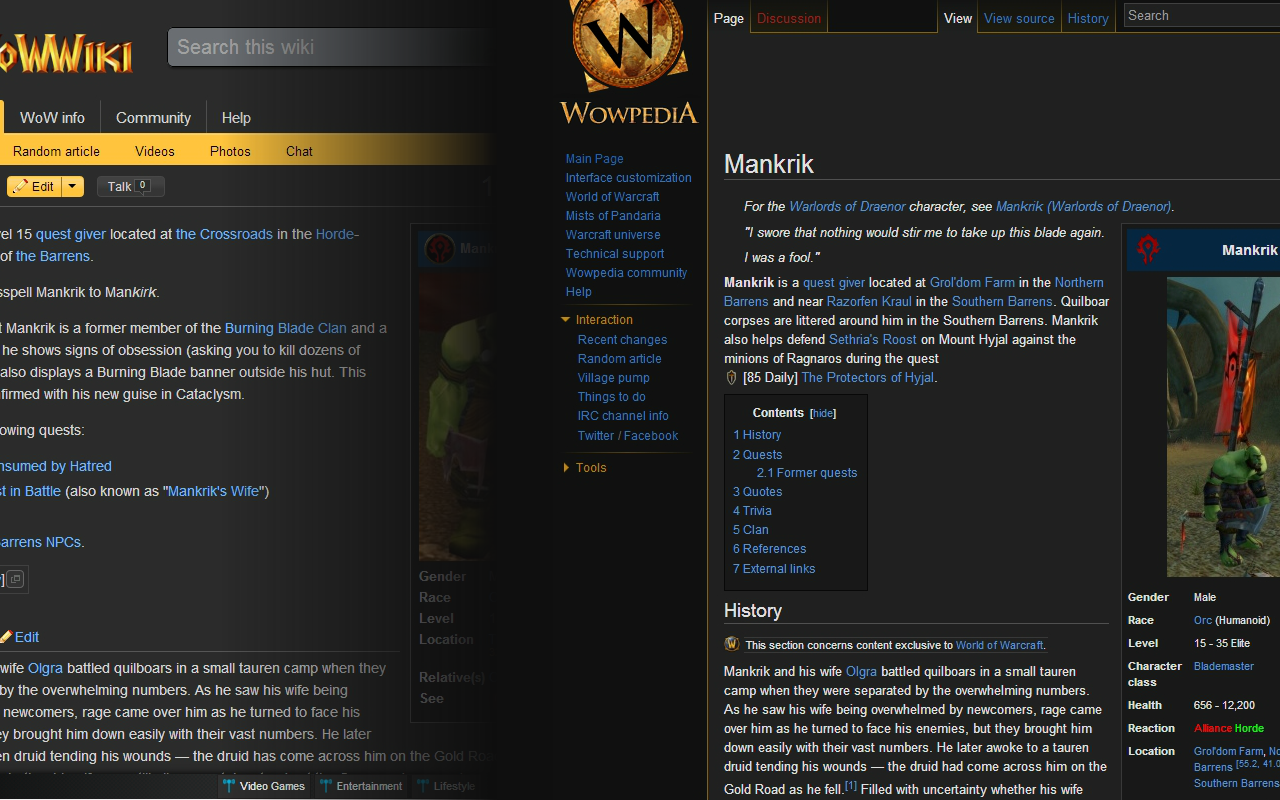Click the Horde faction icon in infobox
1280x800 pixels.
click(x=1148, y=250)
